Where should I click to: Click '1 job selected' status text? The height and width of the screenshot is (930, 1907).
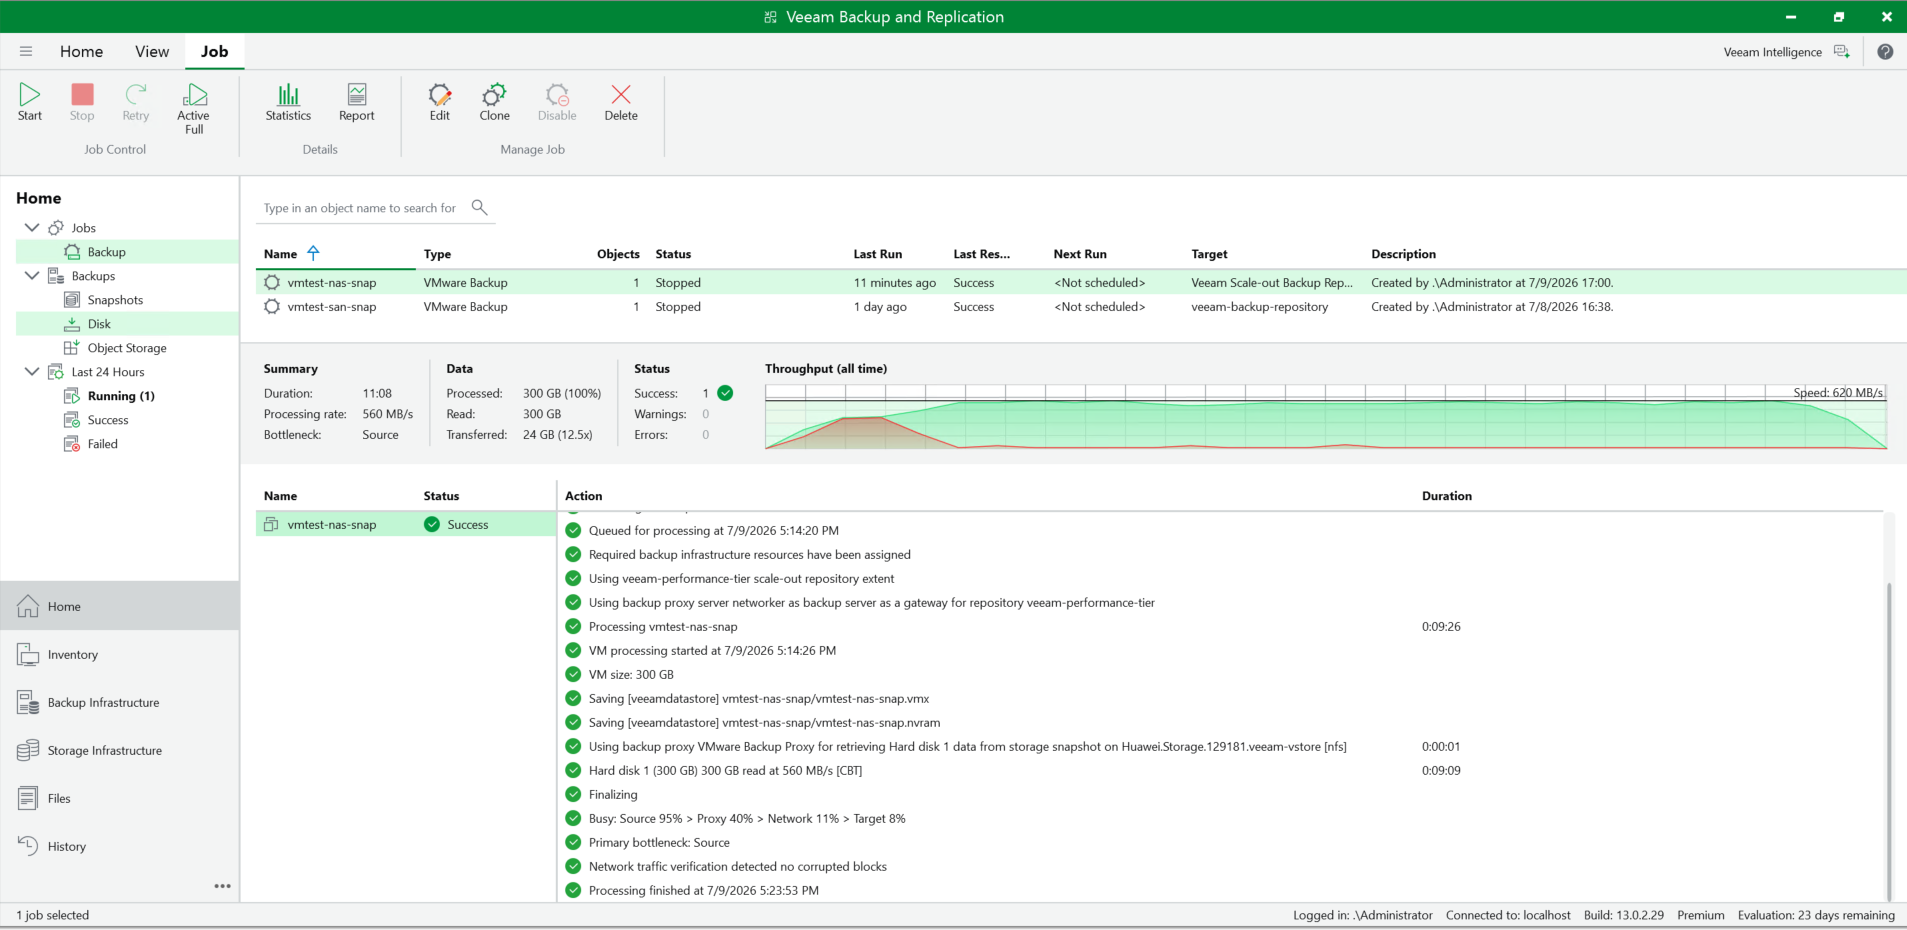click(53, 915)
